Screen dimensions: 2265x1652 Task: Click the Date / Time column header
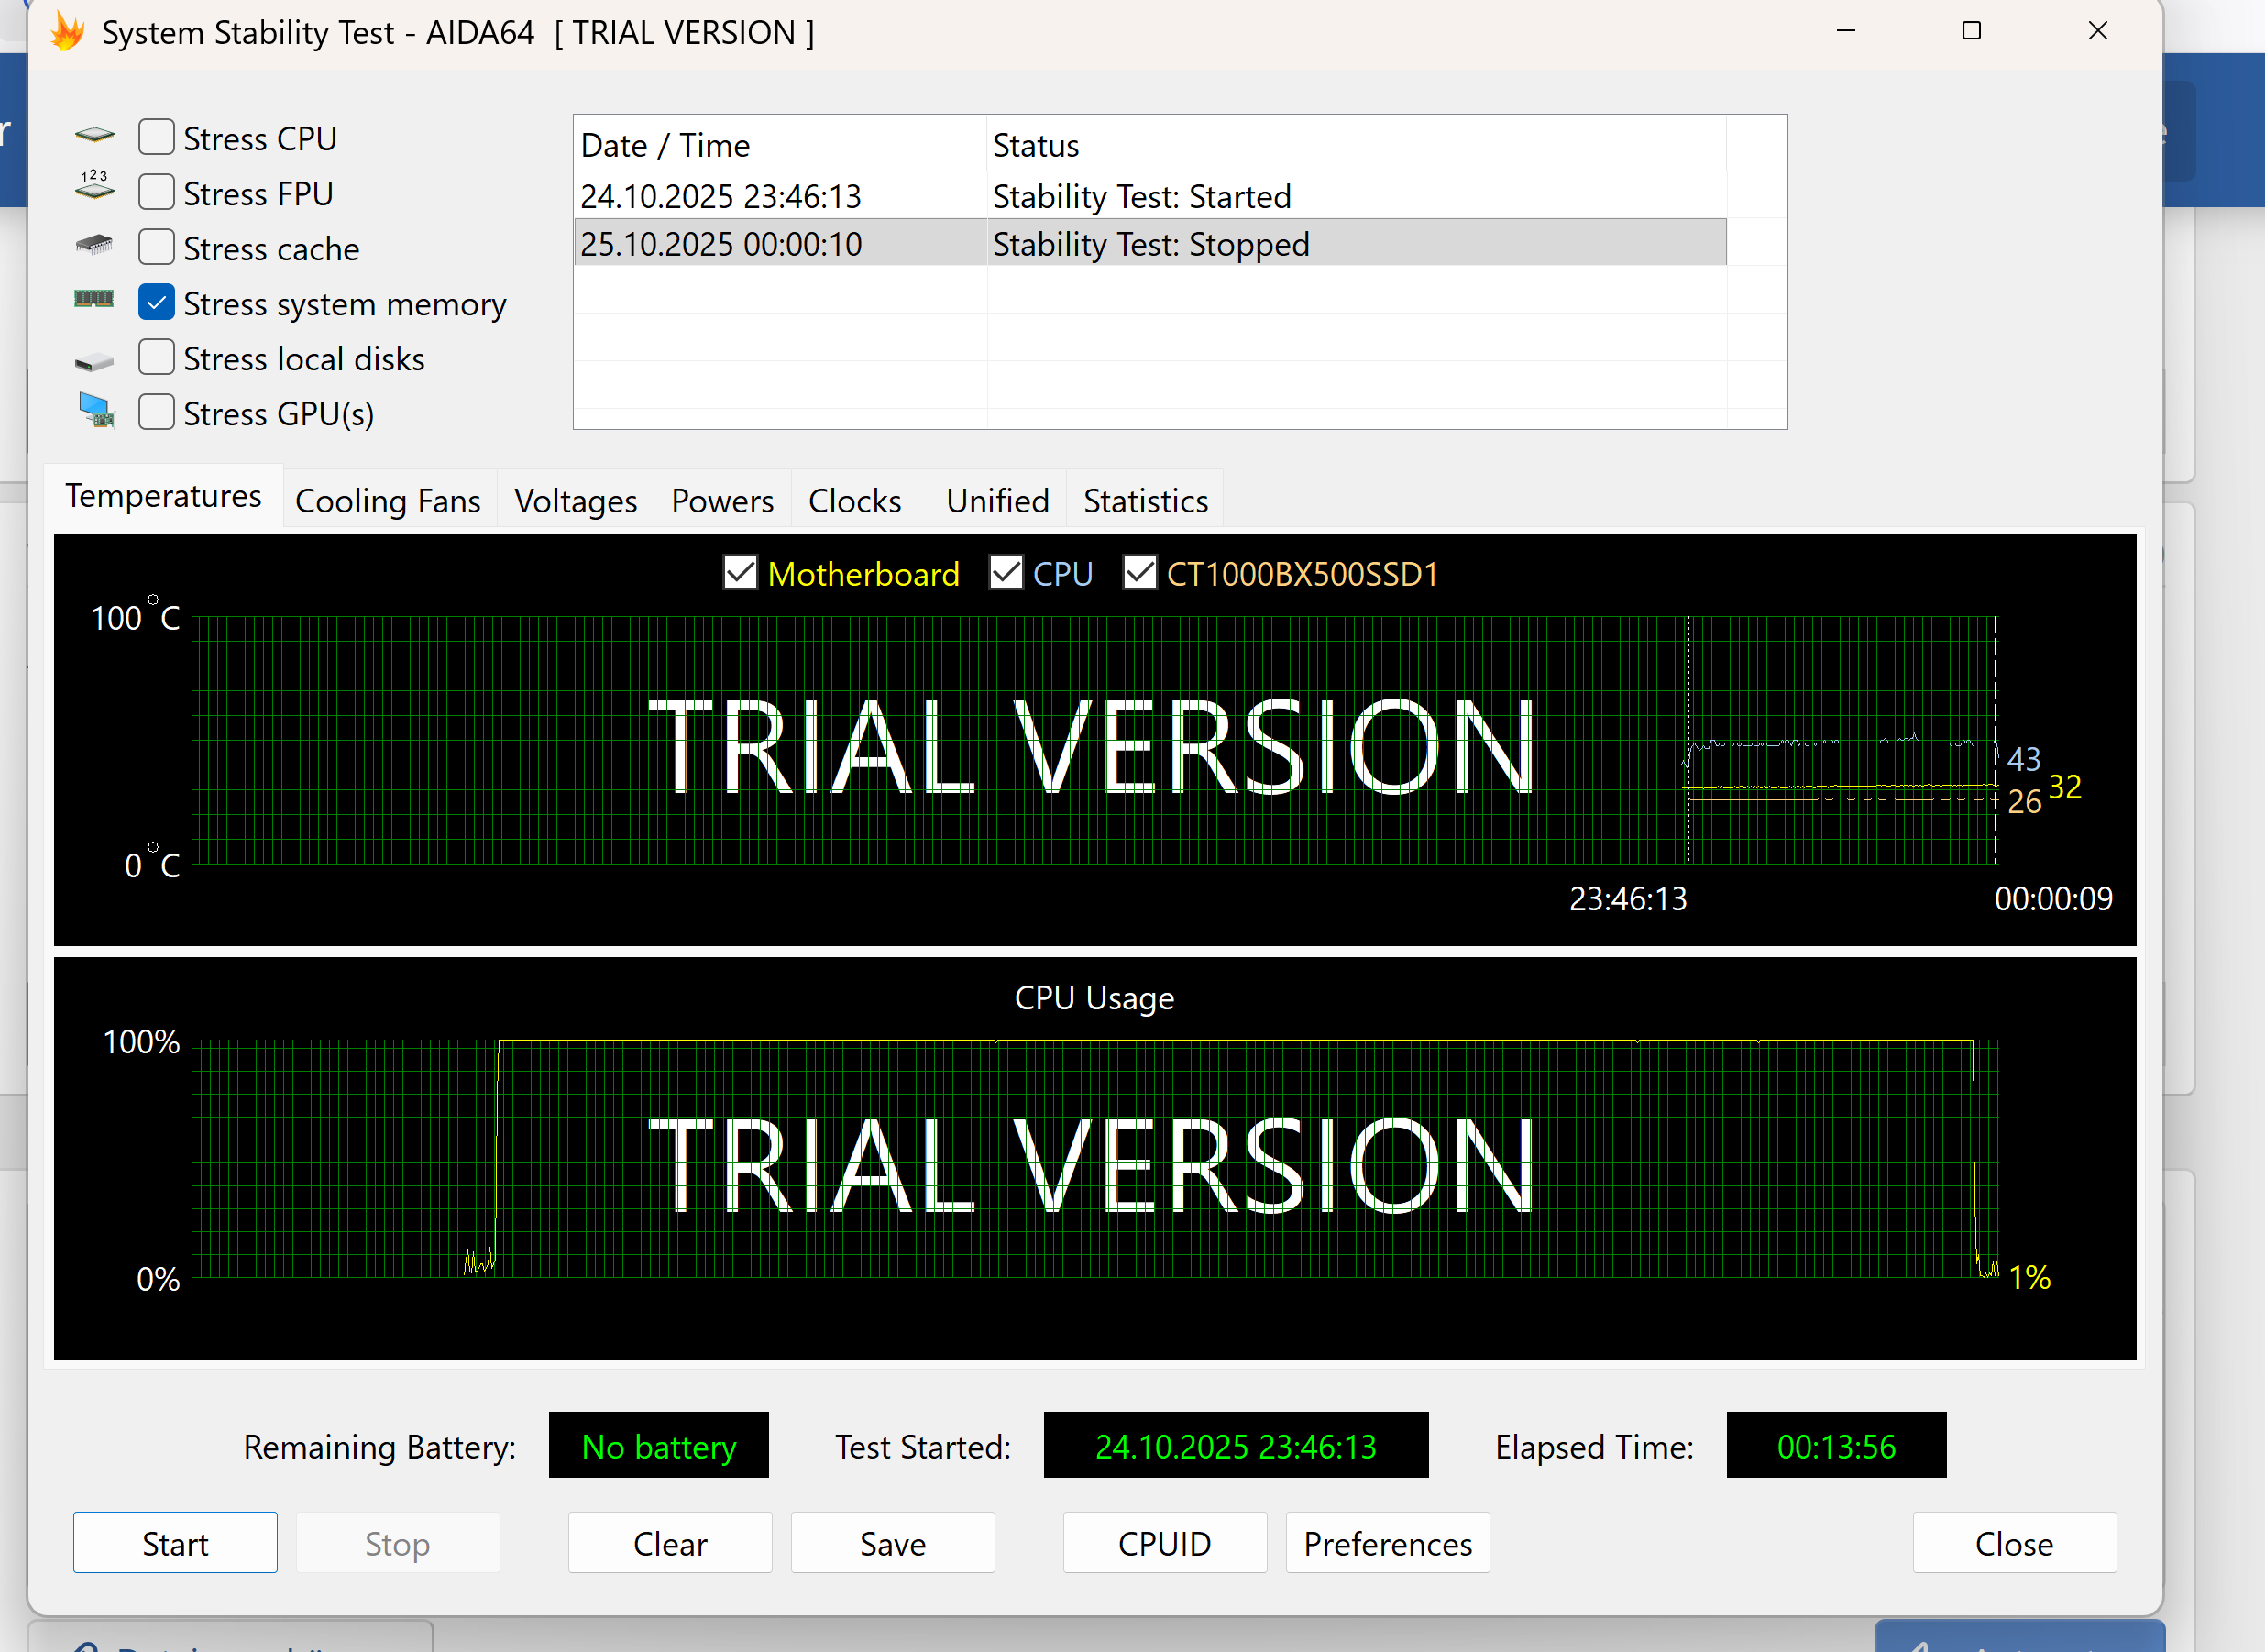780,146
